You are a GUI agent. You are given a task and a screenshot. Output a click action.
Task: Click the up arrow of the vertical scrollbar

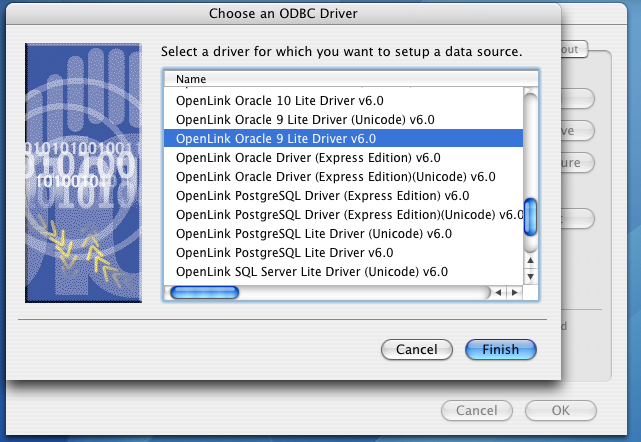[530, 260]
